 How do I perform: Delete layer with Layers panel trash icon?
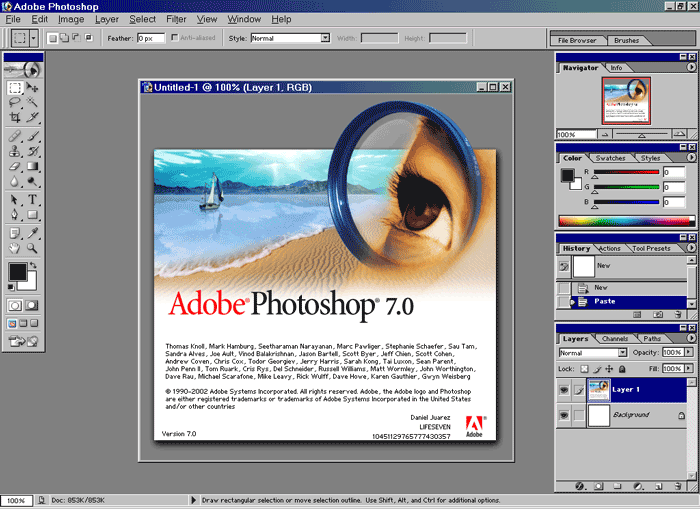pyautogui.click(x=678, y=486)
